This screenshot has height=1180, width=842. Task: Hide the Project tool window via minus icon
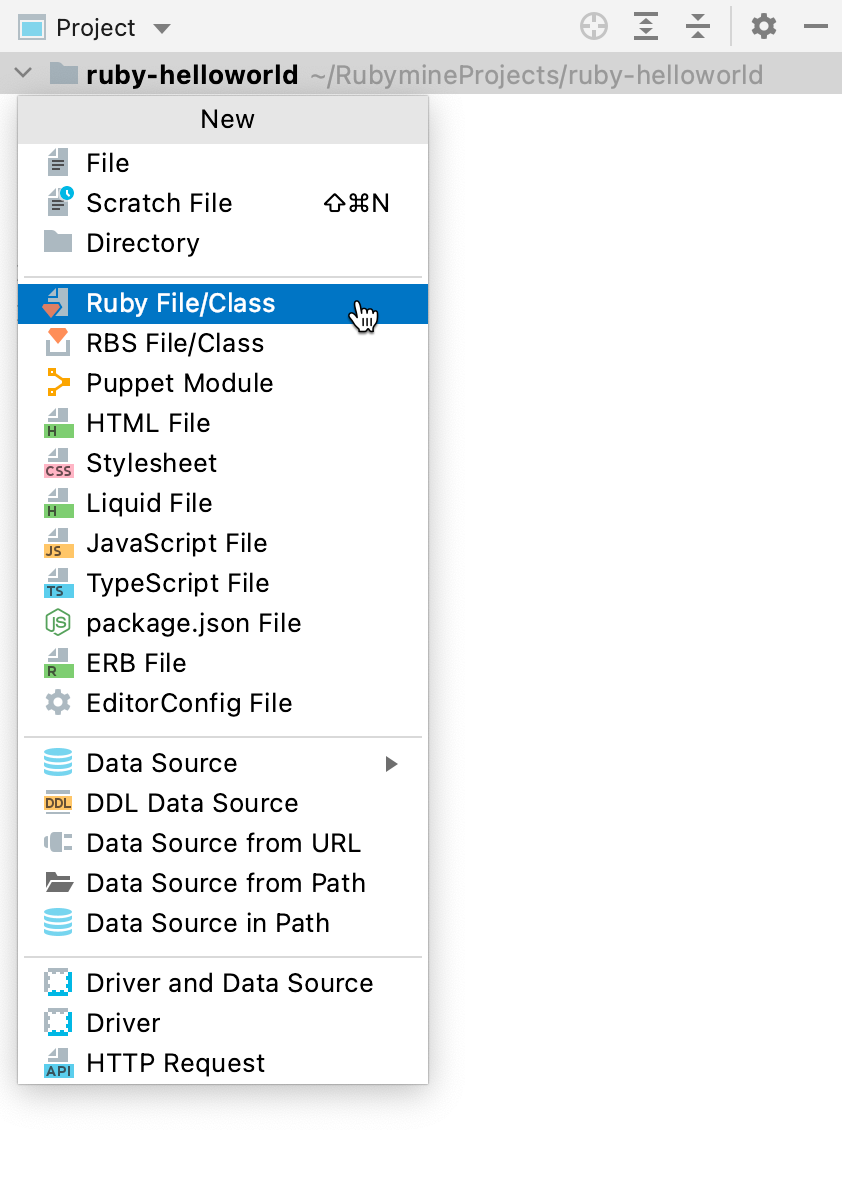point(816,27)
